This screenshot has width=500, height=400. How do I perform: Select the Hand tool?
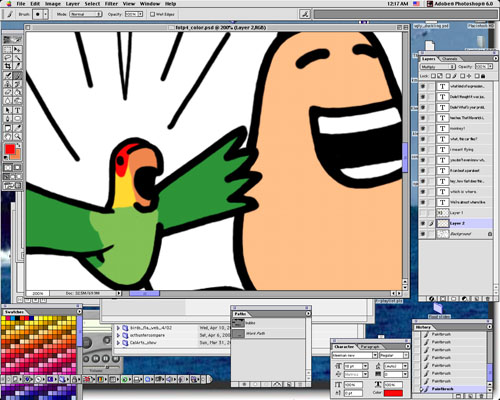[8, 136]
